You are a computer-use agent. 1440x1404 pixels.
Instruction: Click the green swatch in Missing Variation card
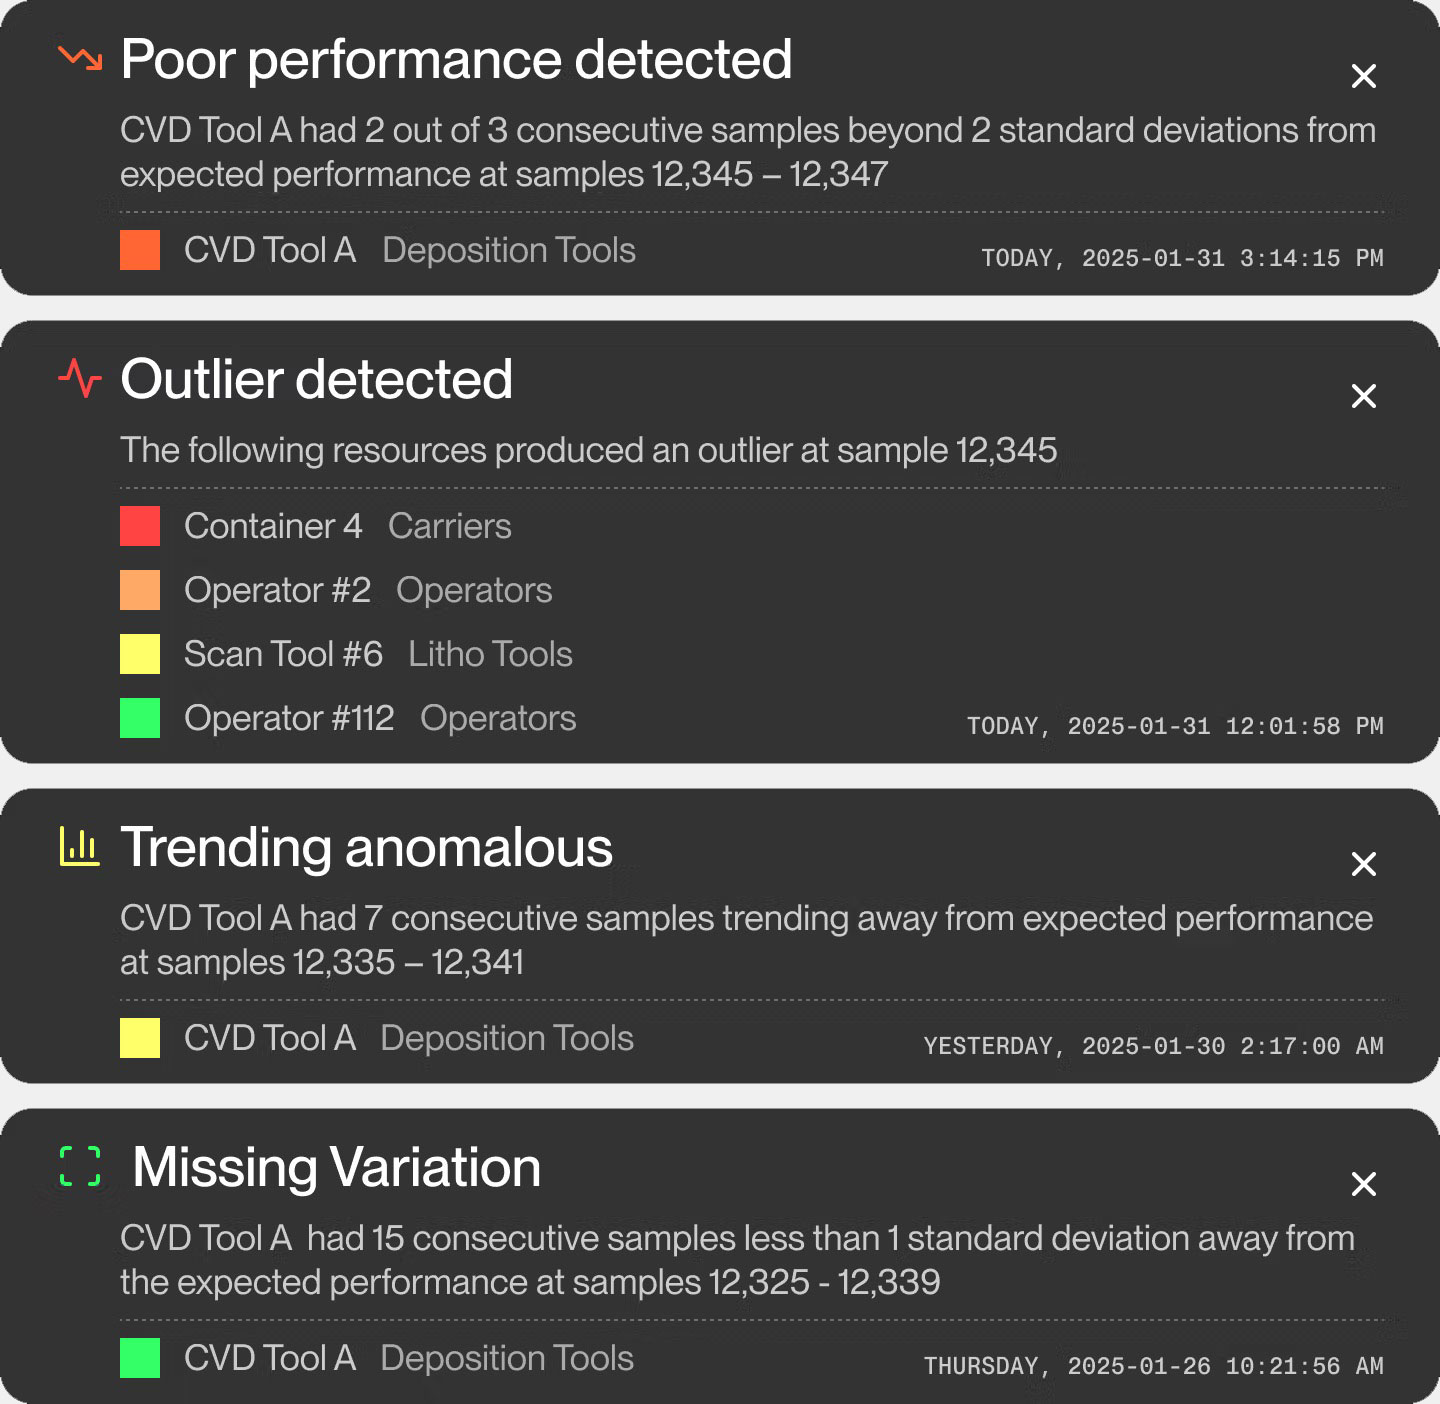[140, 1358]
